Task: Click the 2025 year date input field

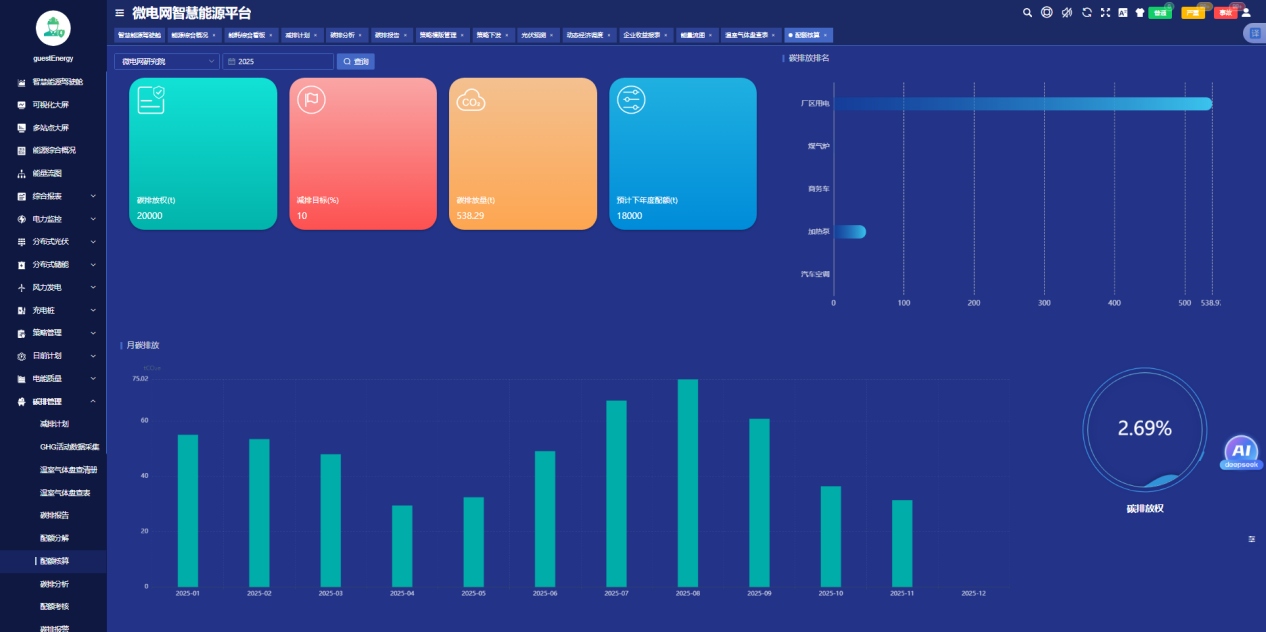Action: (278, 62)
